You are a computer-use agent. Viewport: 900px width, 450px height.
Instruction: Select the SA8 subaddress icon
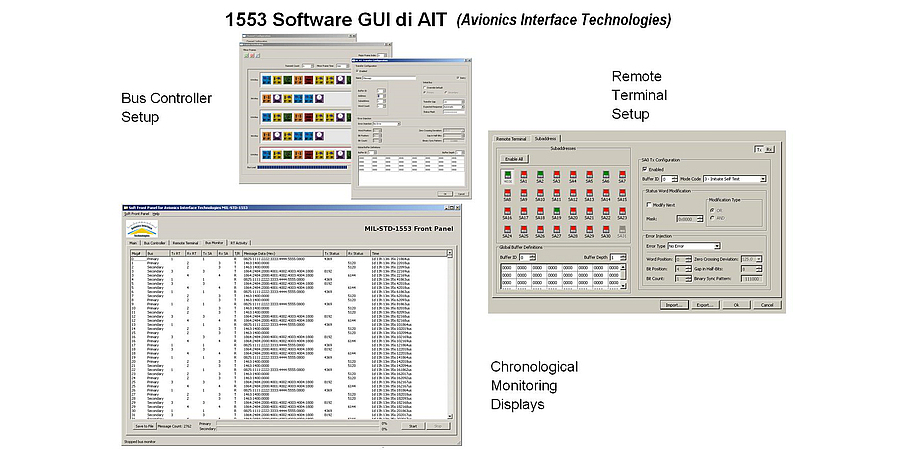pyautogui.click(x=507, y=195)
